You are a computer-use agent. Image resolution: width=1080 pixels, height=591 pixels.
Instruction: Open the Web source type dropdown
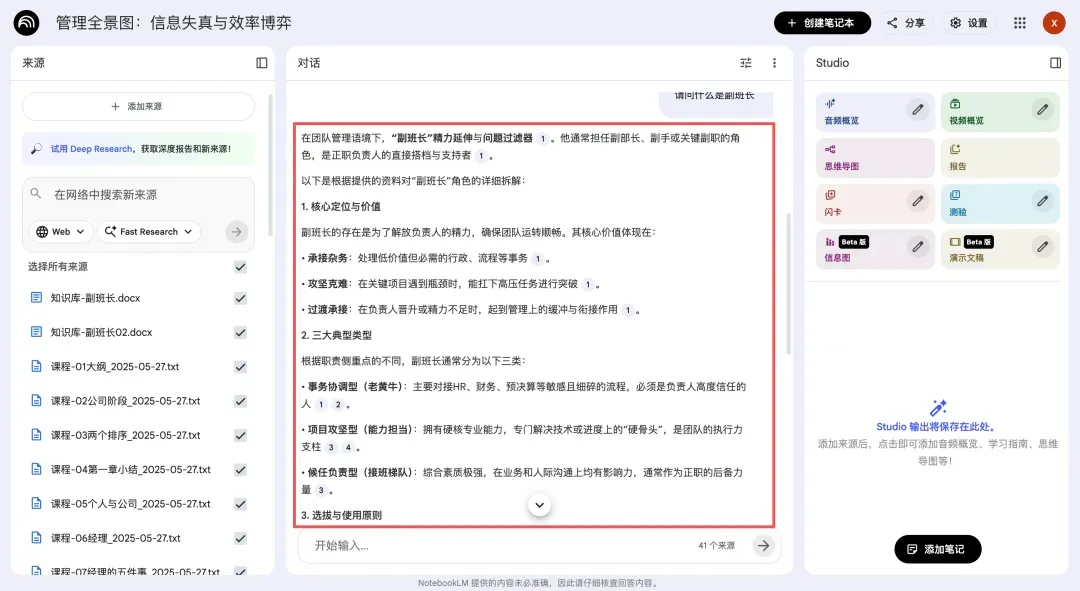[60, 231]
